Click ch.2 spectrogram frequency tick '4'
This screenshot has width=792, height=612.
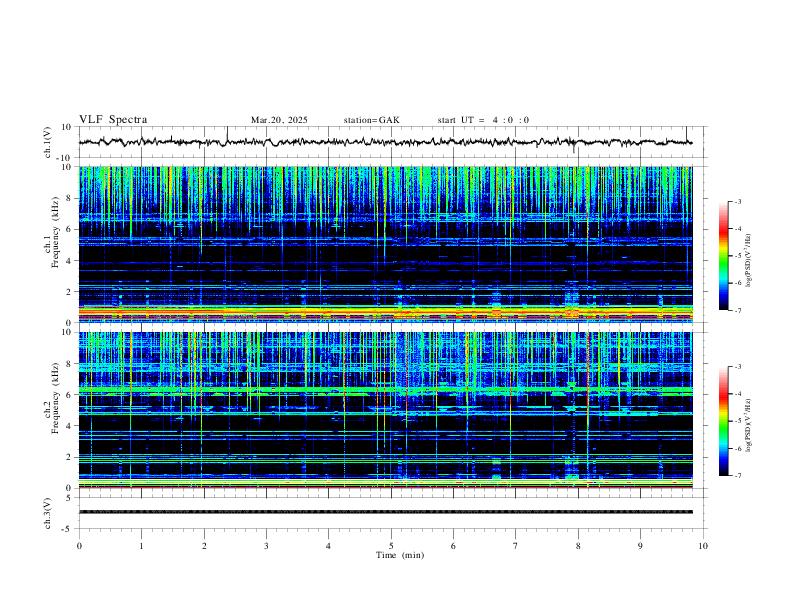[70, 426]
